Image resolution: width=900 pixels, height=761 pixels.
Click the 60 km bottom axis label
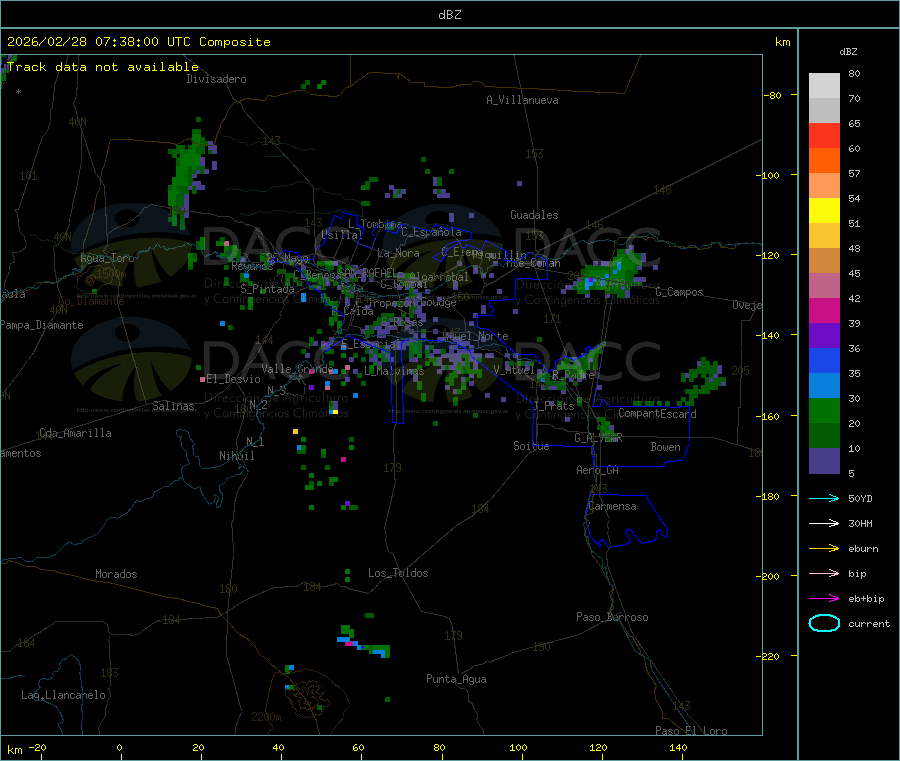358,747
